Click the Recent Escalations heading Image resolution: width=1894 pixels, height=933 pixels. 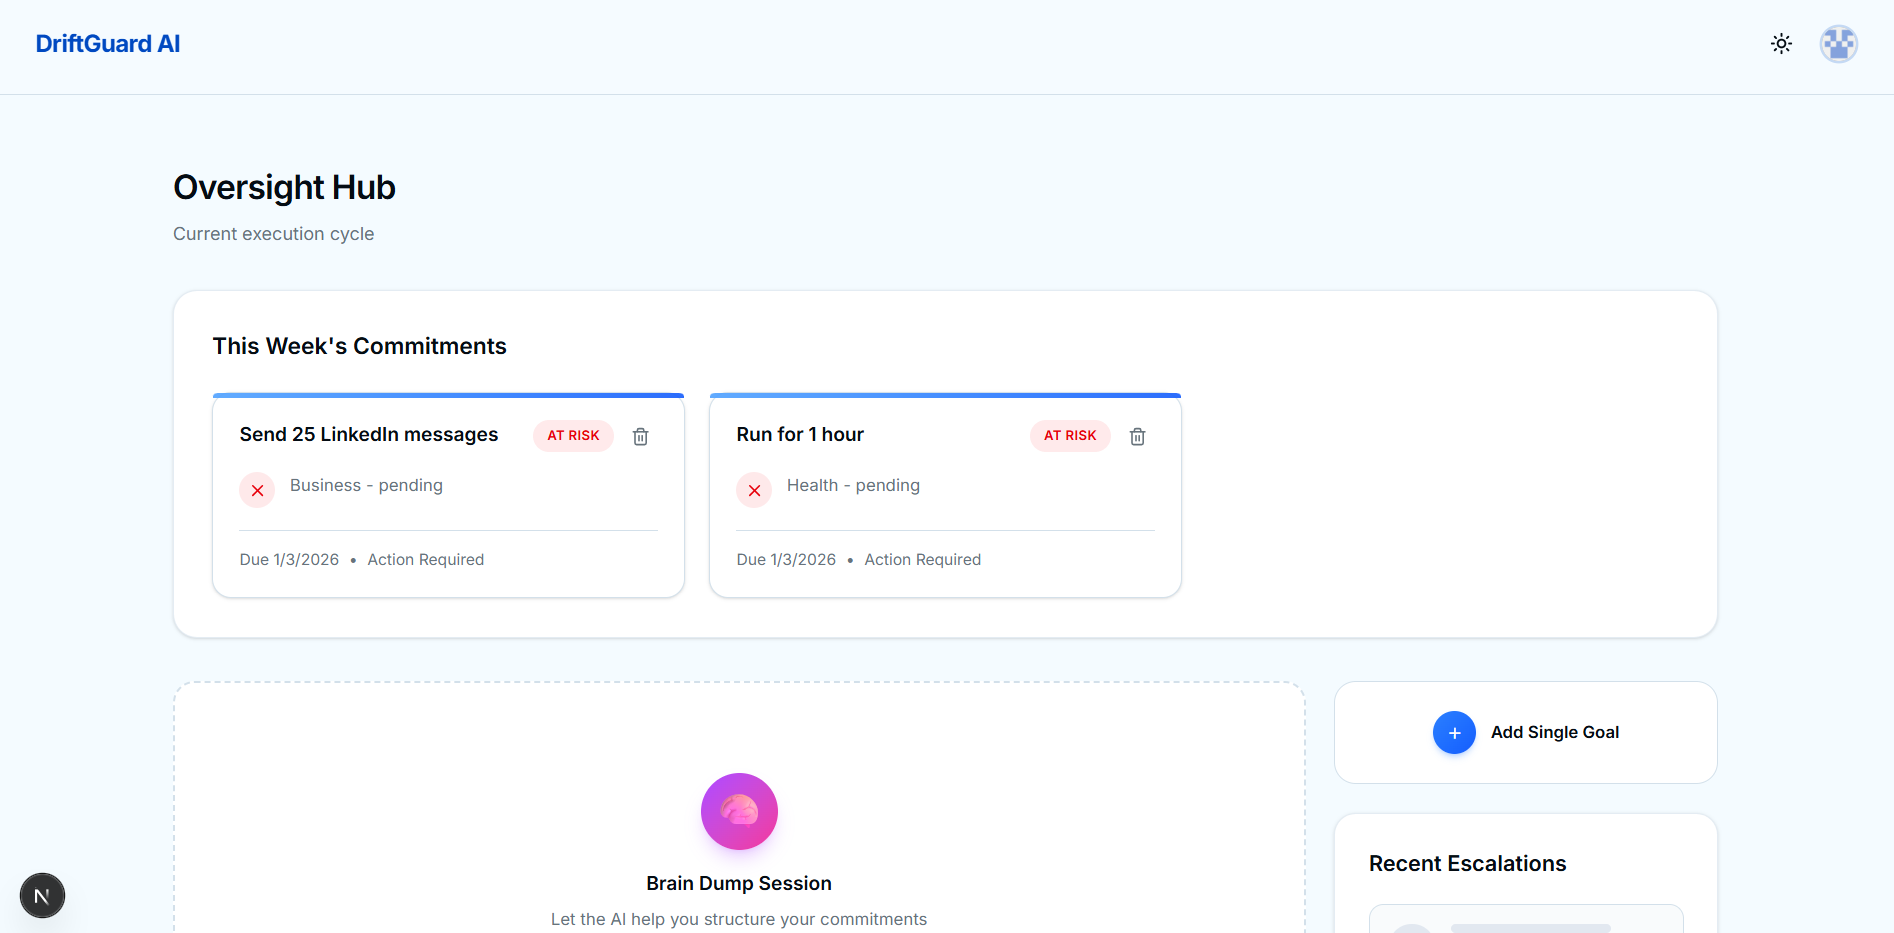click(1467, 863)
